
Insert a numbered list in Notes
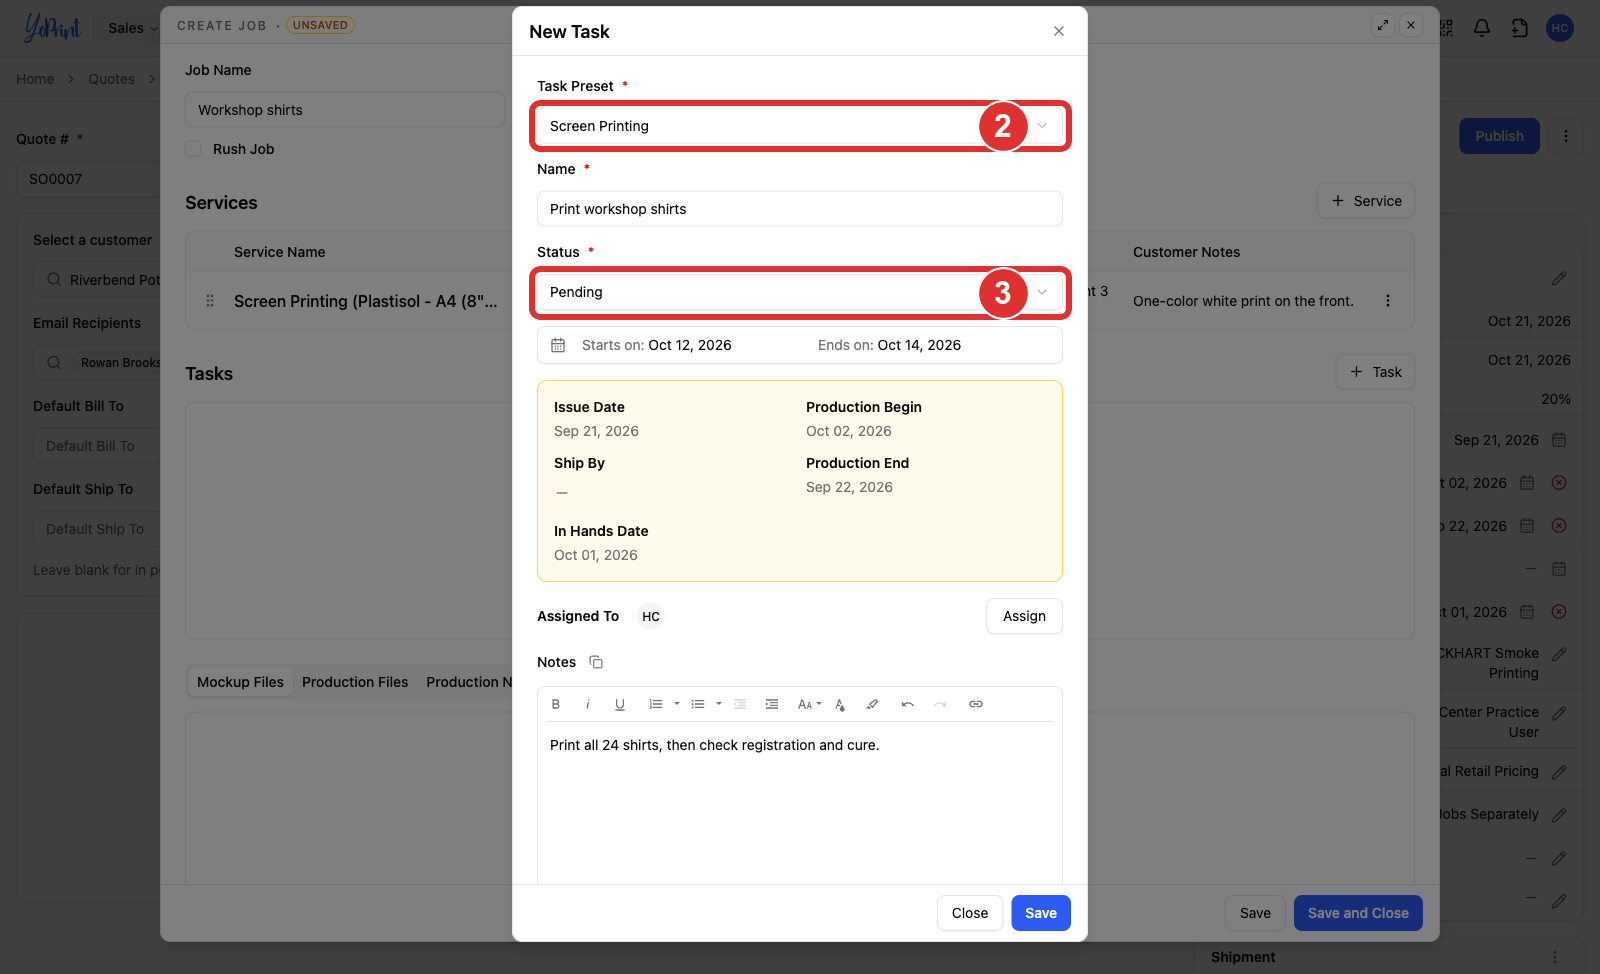[x=656, y=704]
